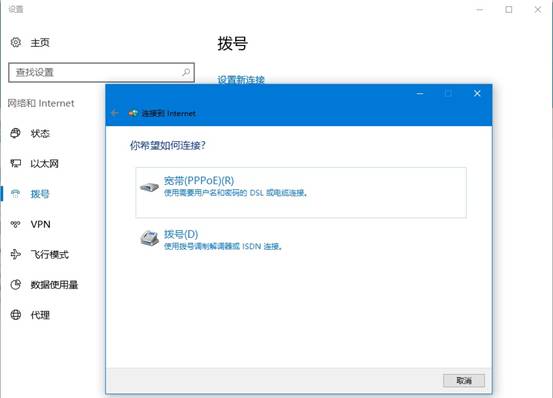Open the 主页 home gear icon
The height and width of the screenshot is (398, 553).
(16, 42)
